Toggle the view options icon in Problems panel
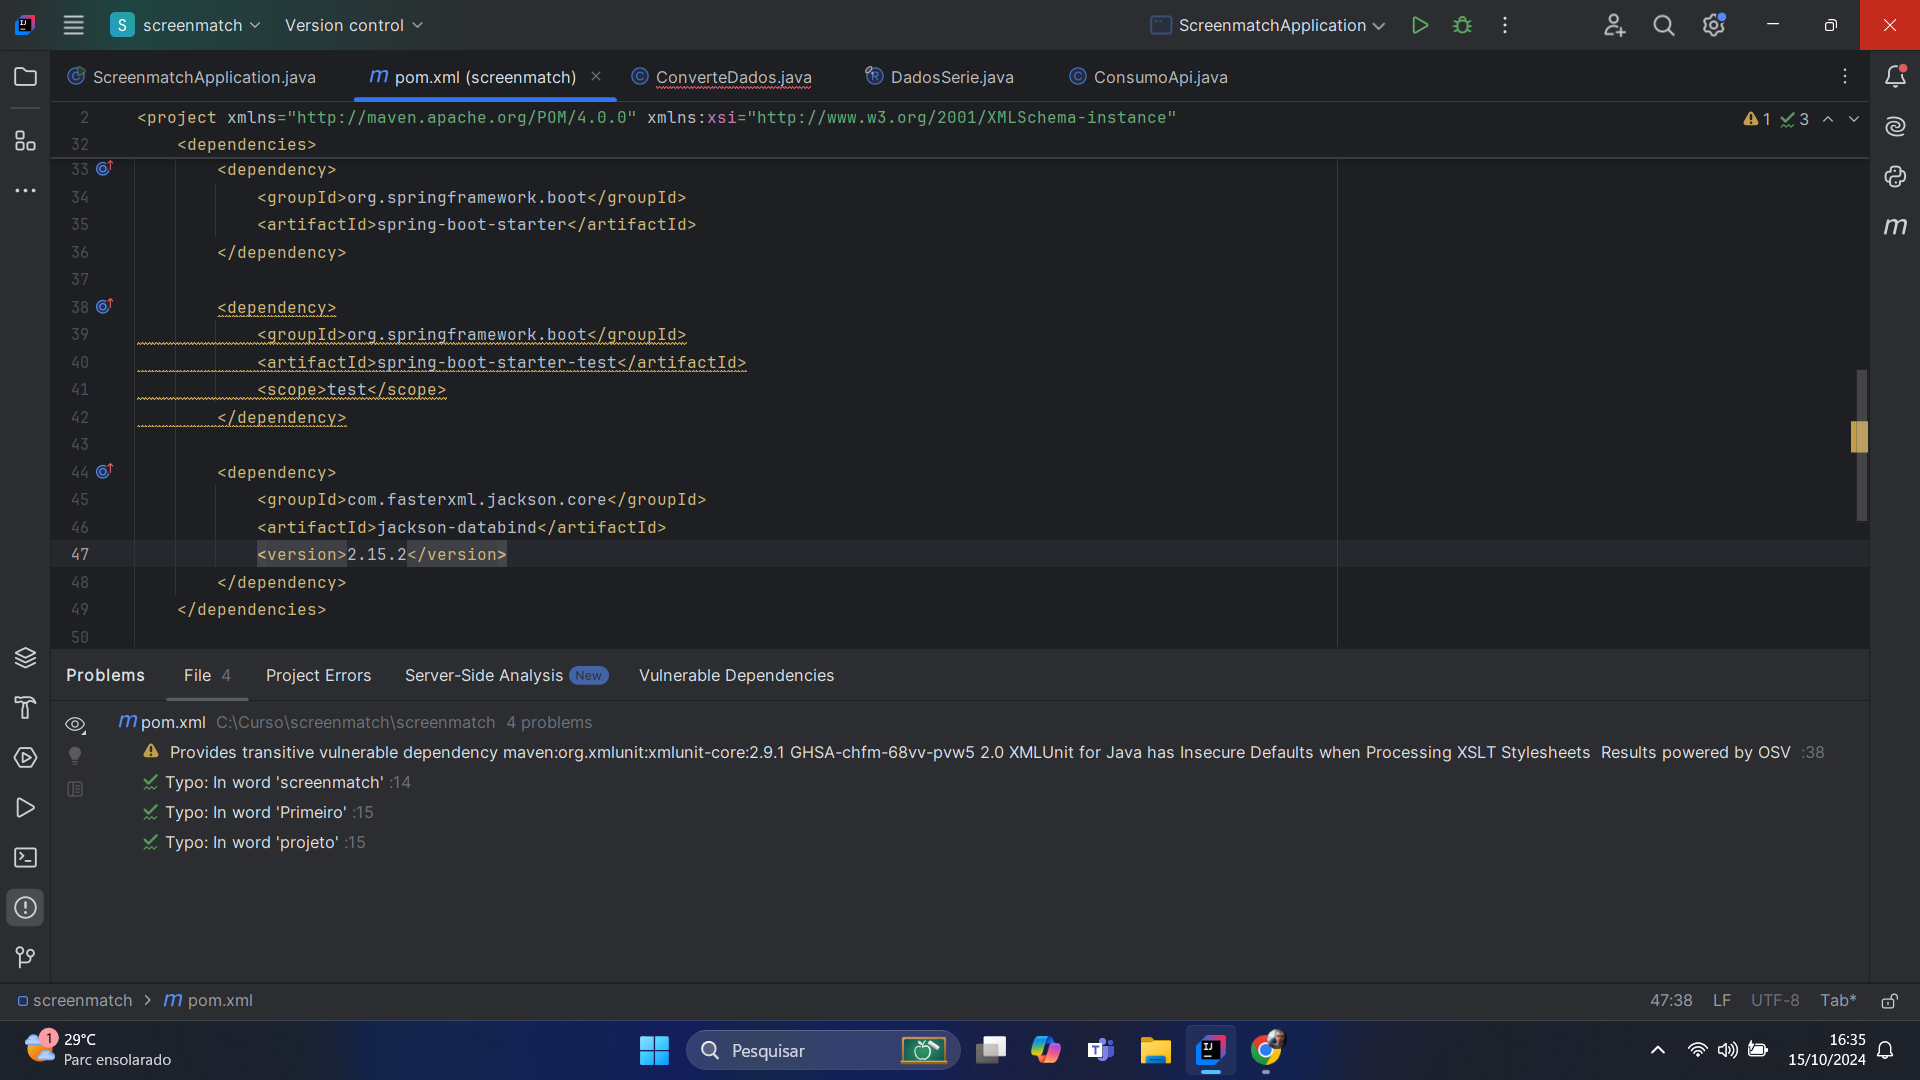The image size is (1920, 1080). click(x=75, y=789)
